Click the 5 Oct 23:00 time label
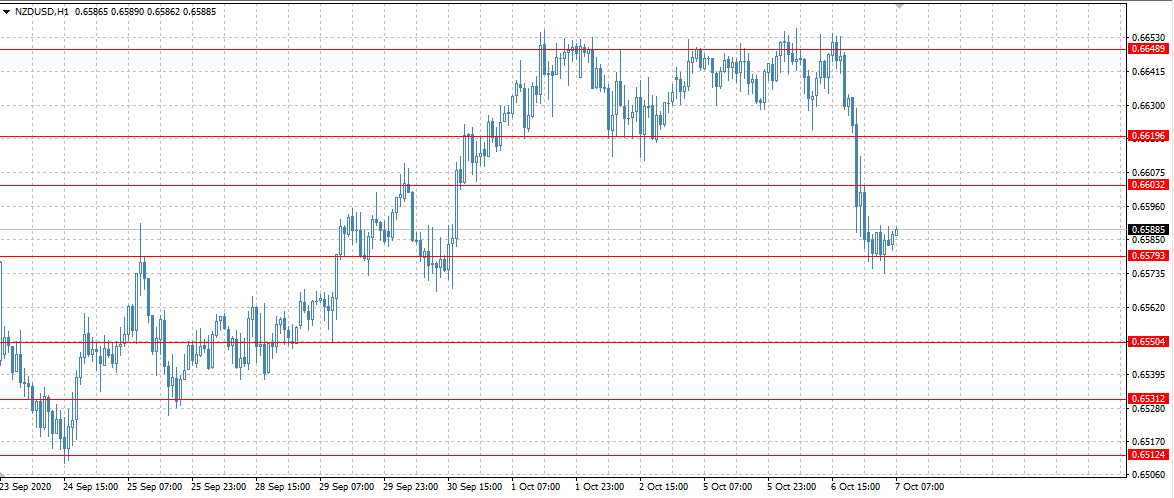 coord(792,487)
